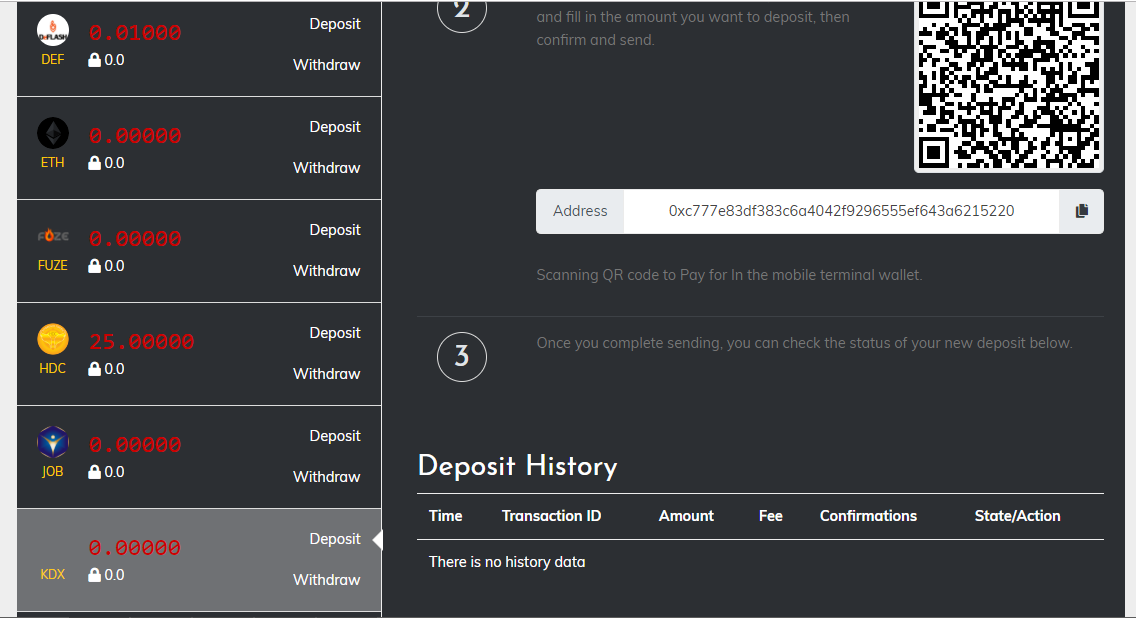Click the State/Action column header
This screenshot has height=618, width=1136.
click(1017, 516)
